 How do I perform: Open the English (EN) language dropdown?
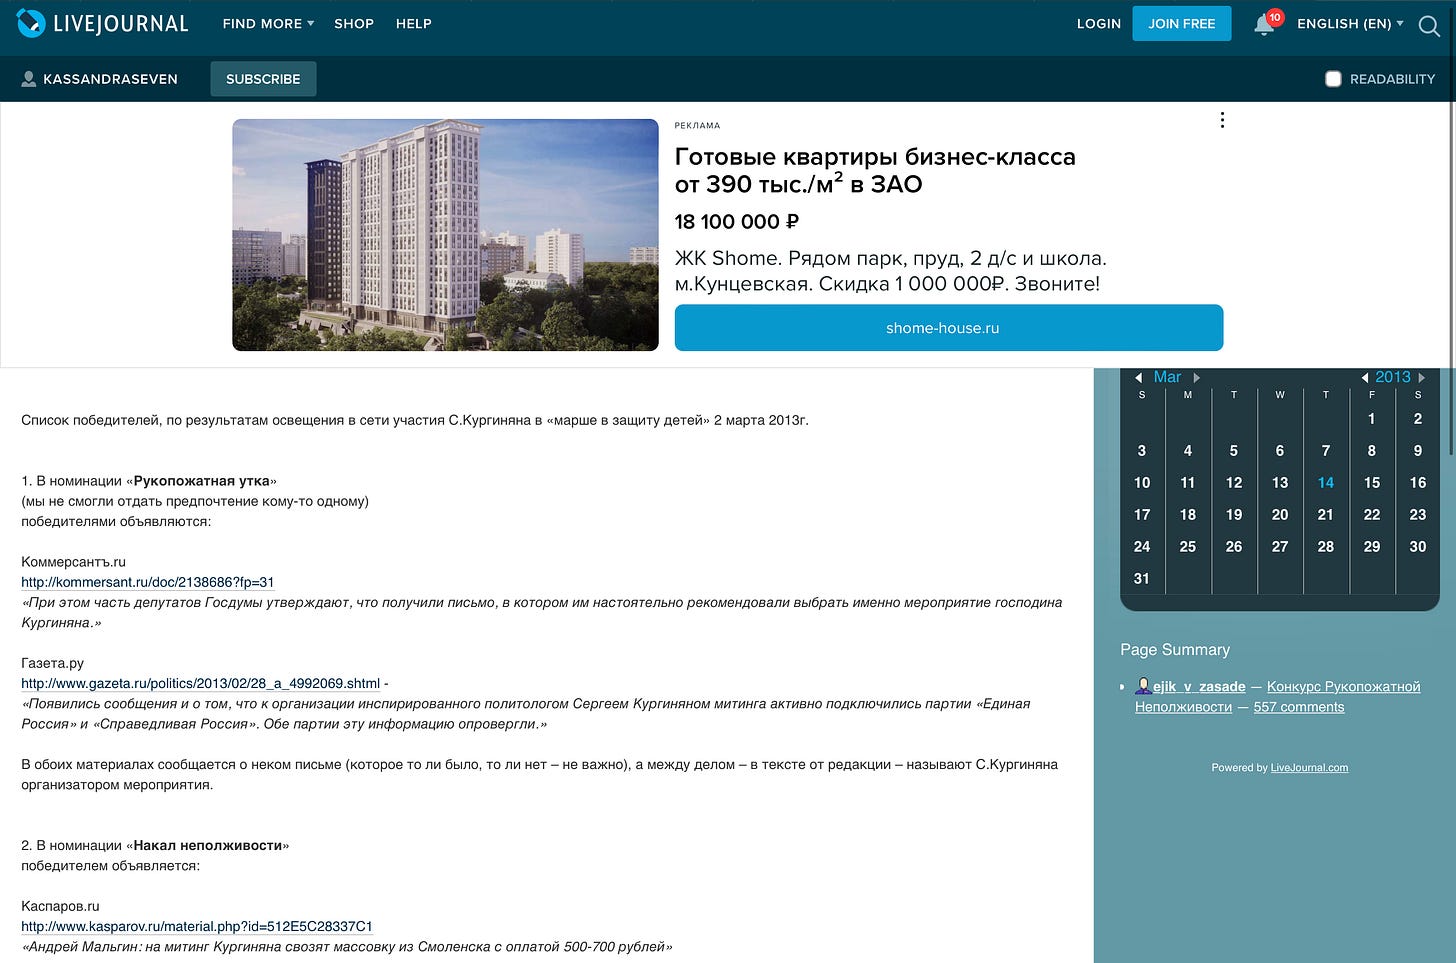coord(1350,23)
